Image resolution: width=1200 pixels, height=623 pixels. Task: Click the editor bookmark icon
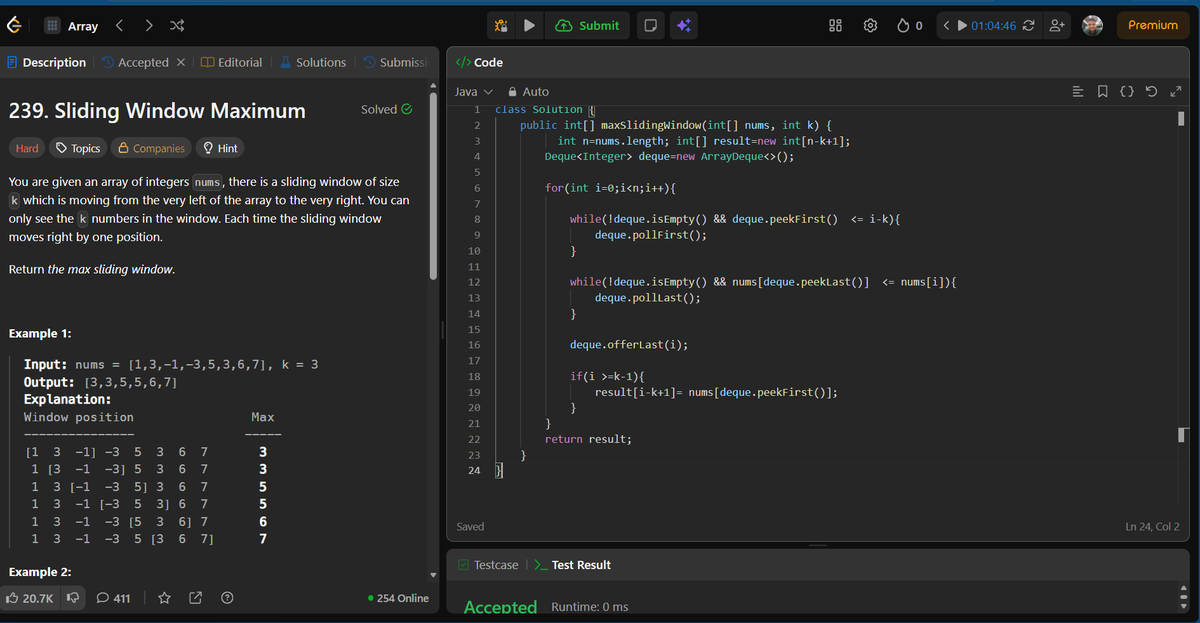pyautogui.click(x=1102, y=92)
